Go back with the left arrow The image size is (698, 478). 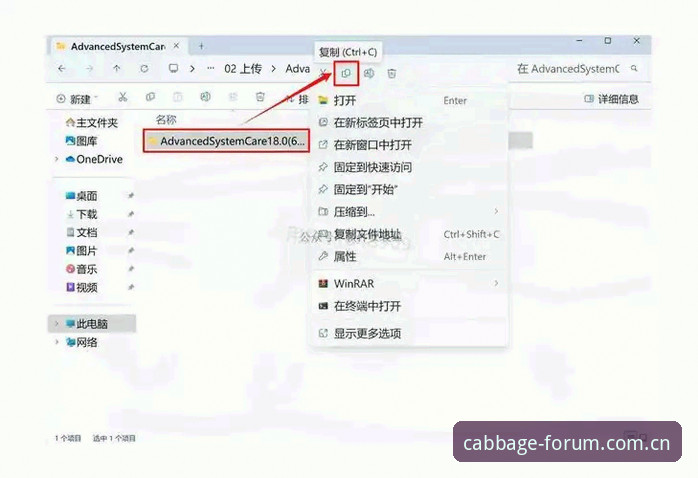click(62, 69)
